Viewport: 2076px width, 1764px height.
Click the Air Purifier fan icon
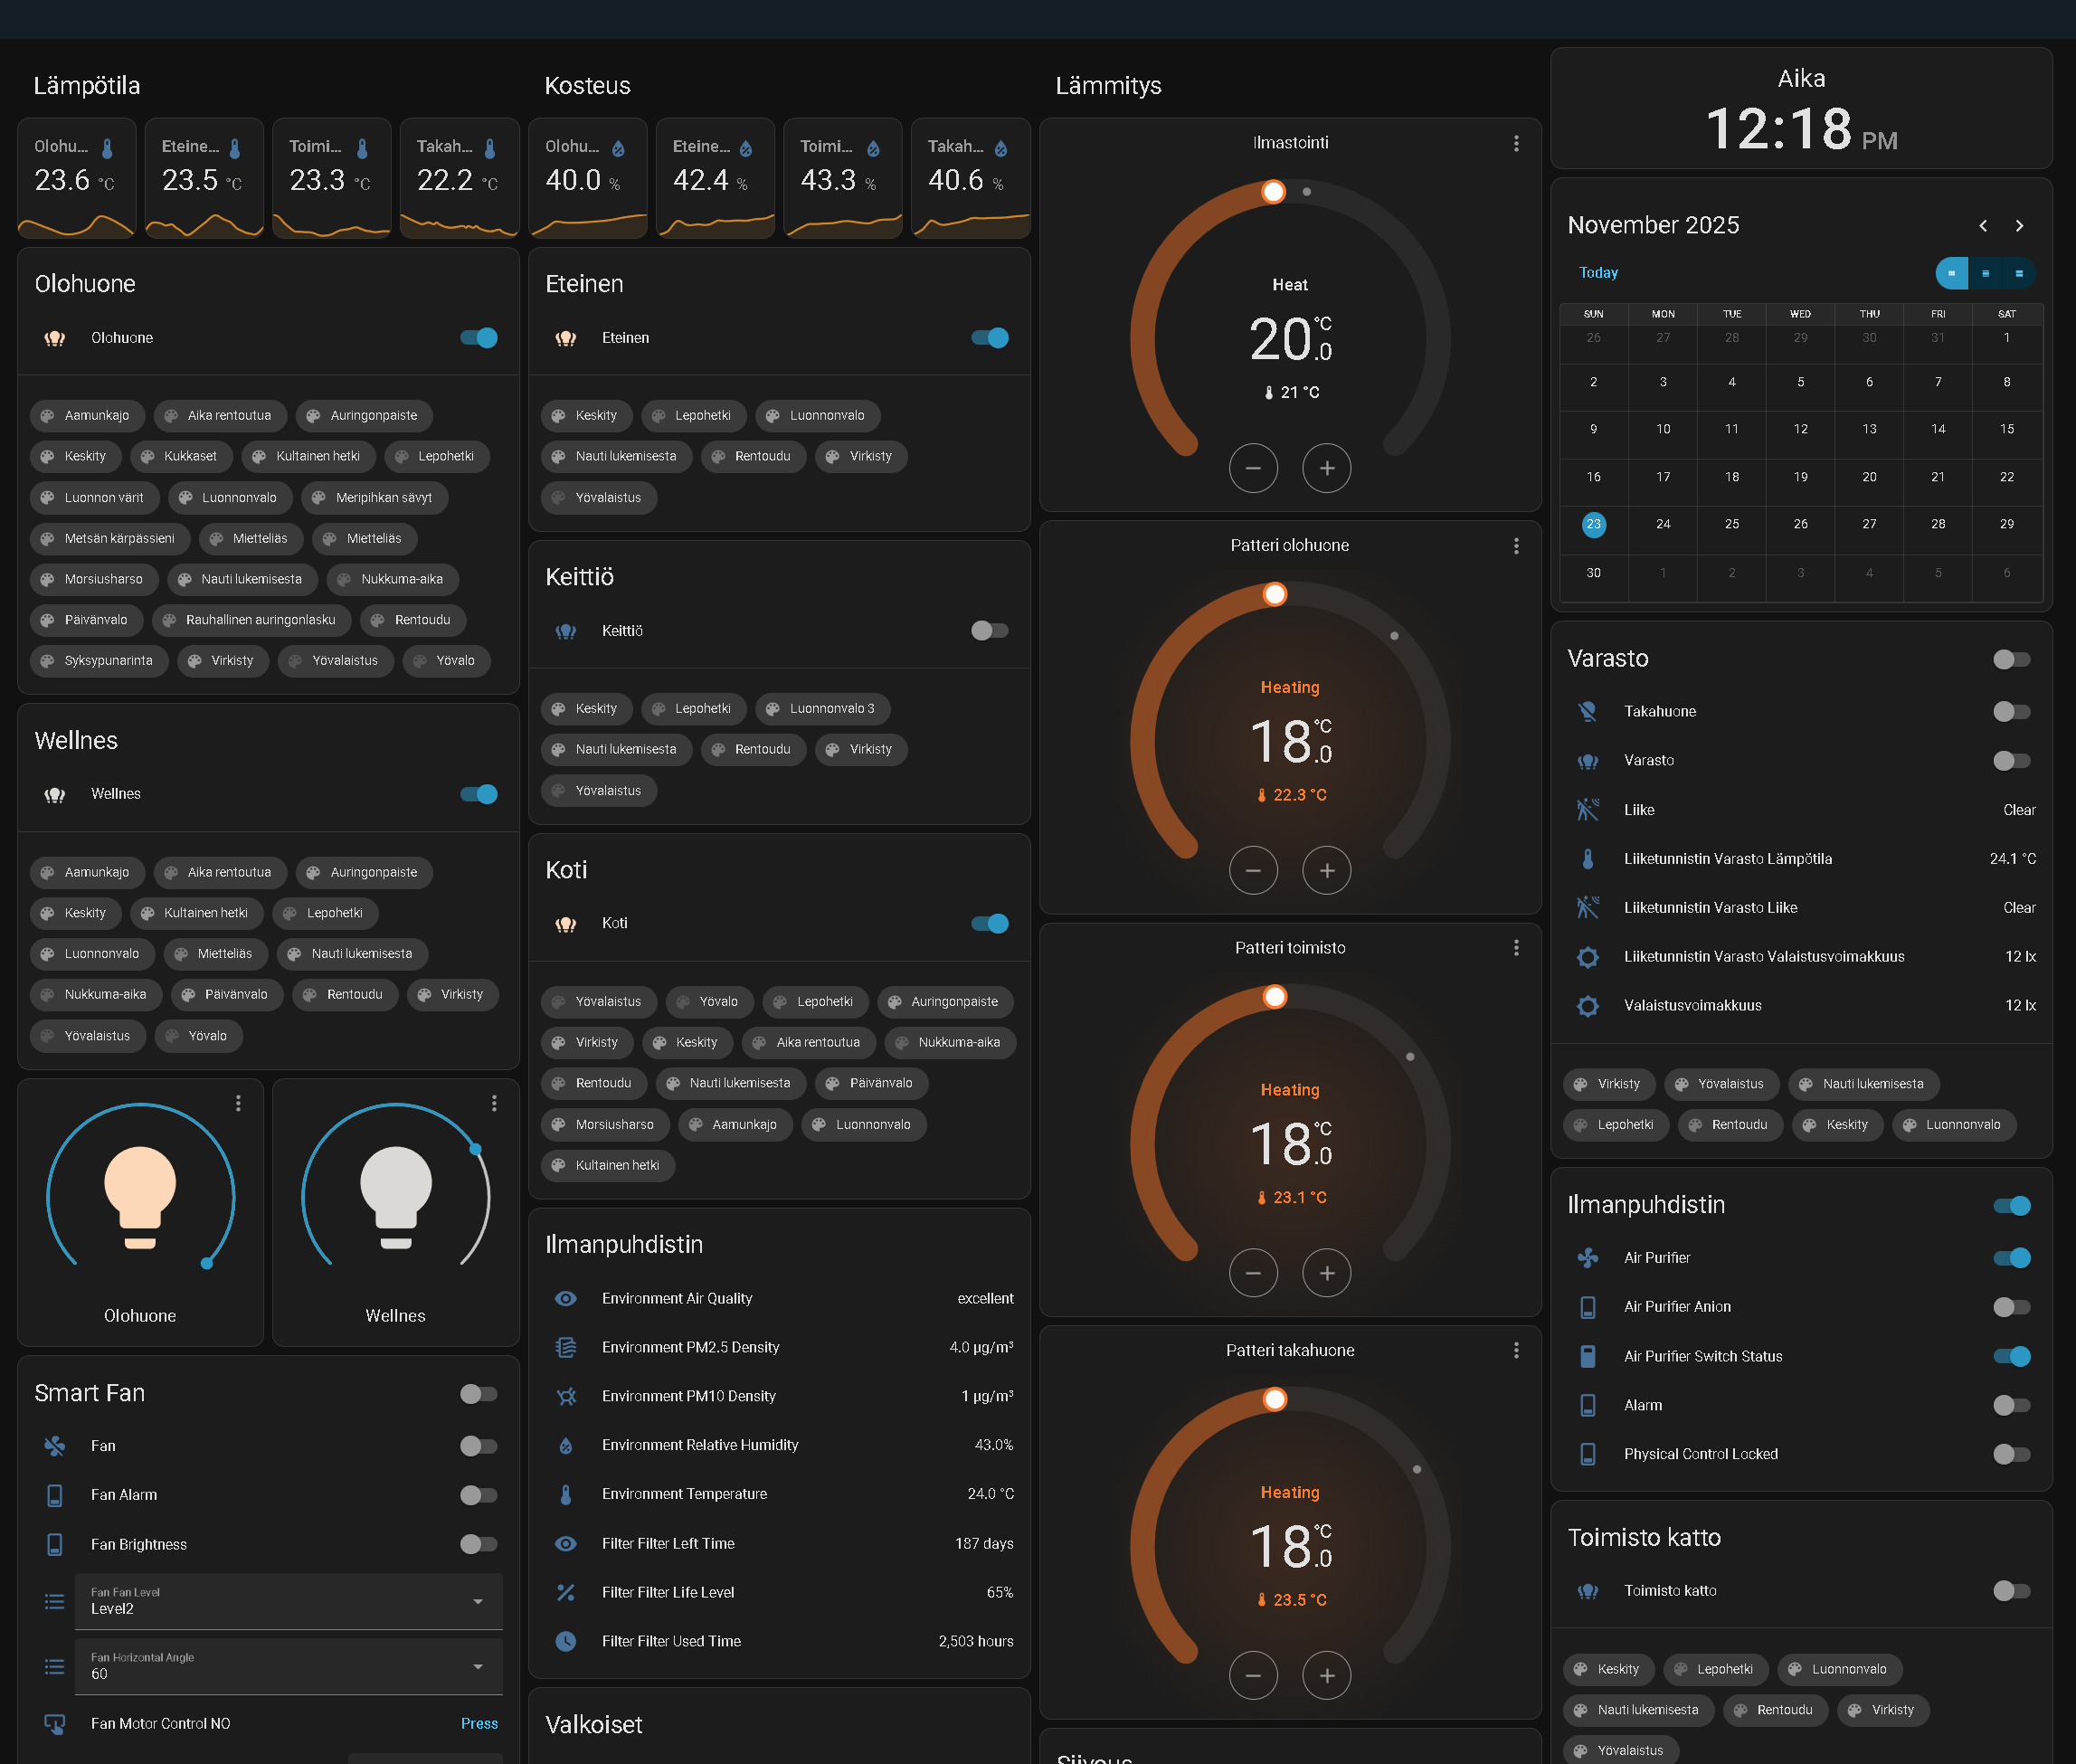[x=1587, y=1258]
